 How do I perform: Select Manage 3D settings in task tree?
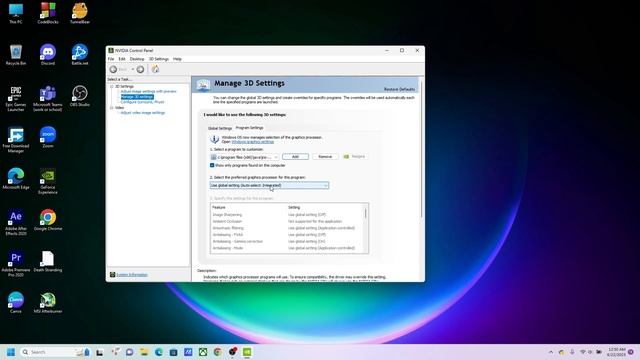click(x=137, y=97)
